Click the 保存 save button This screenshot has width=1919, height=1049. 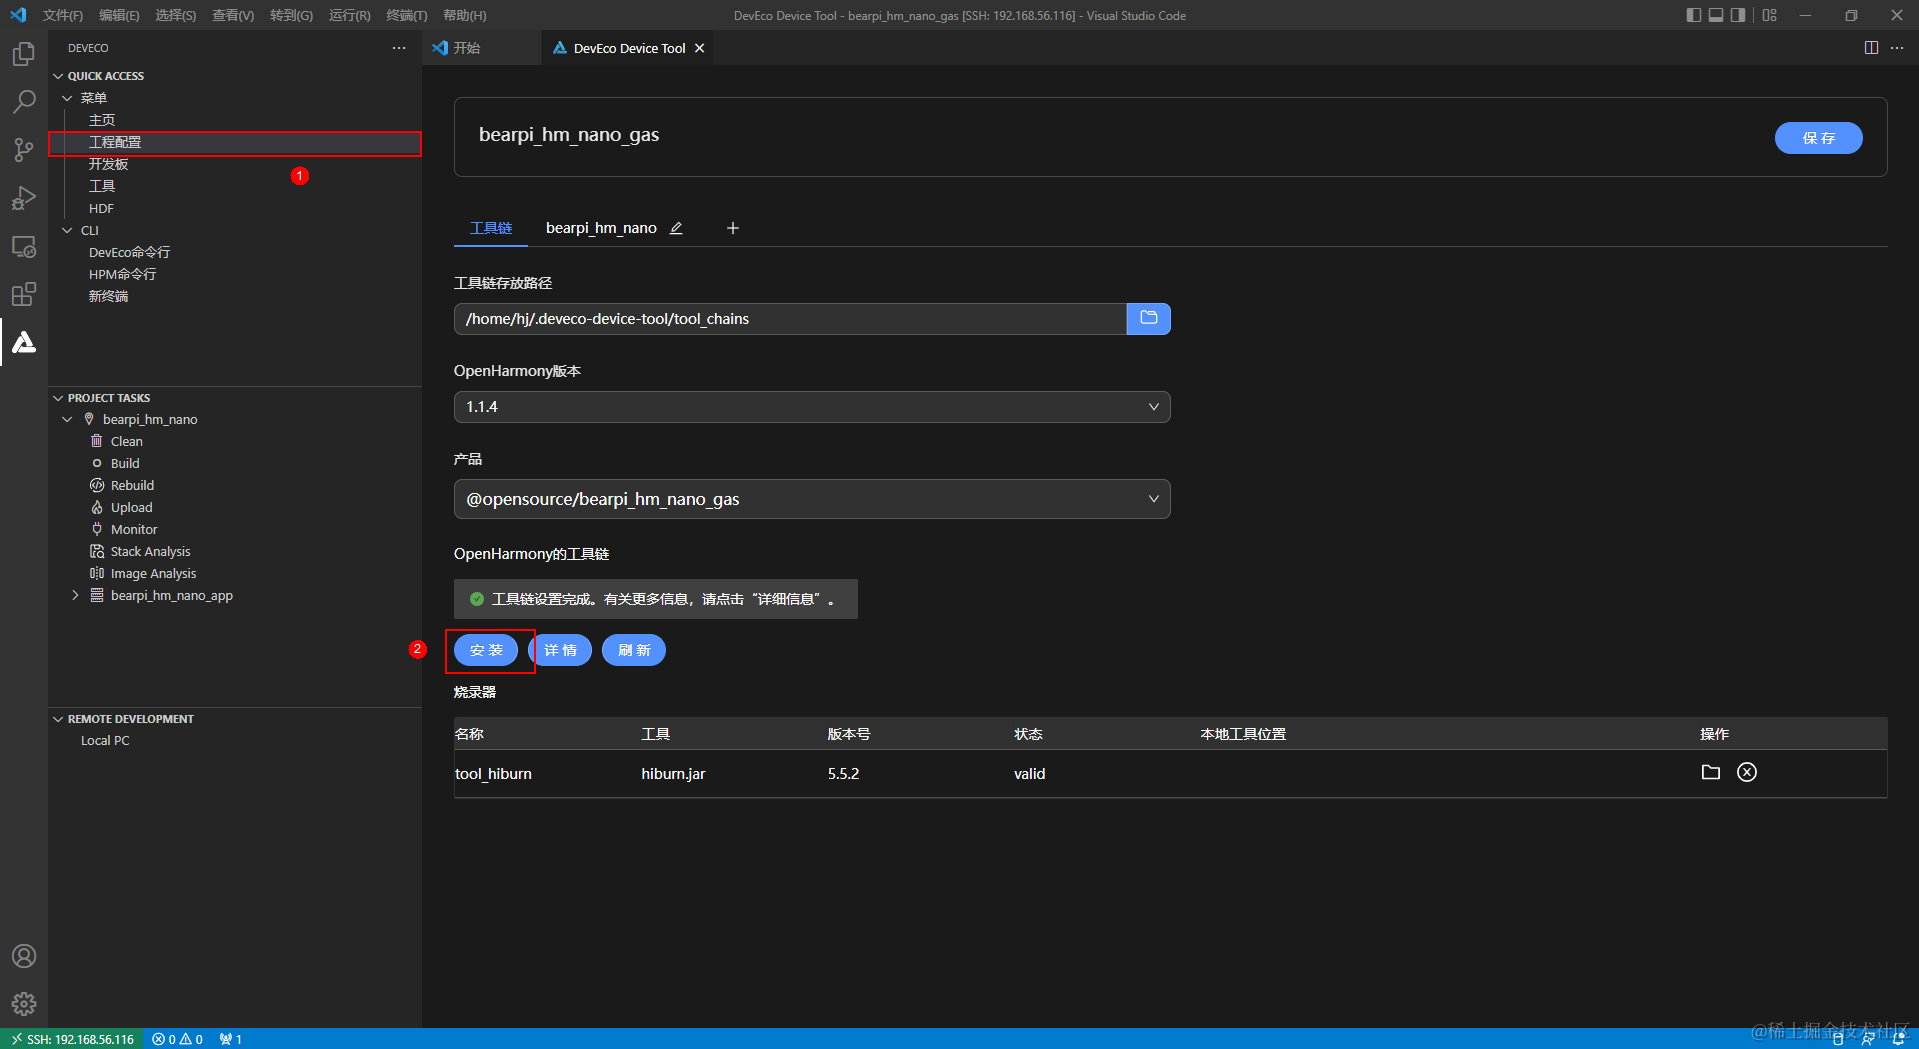[x=1818, y=138]
